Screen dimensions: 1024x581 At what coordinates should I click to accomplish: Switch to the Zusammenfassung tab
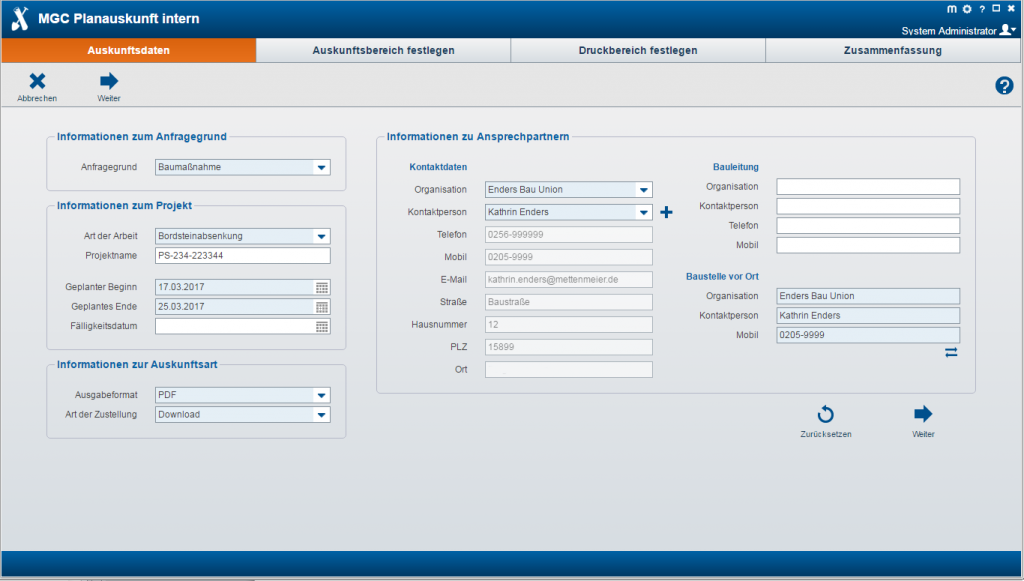[892, 50]
